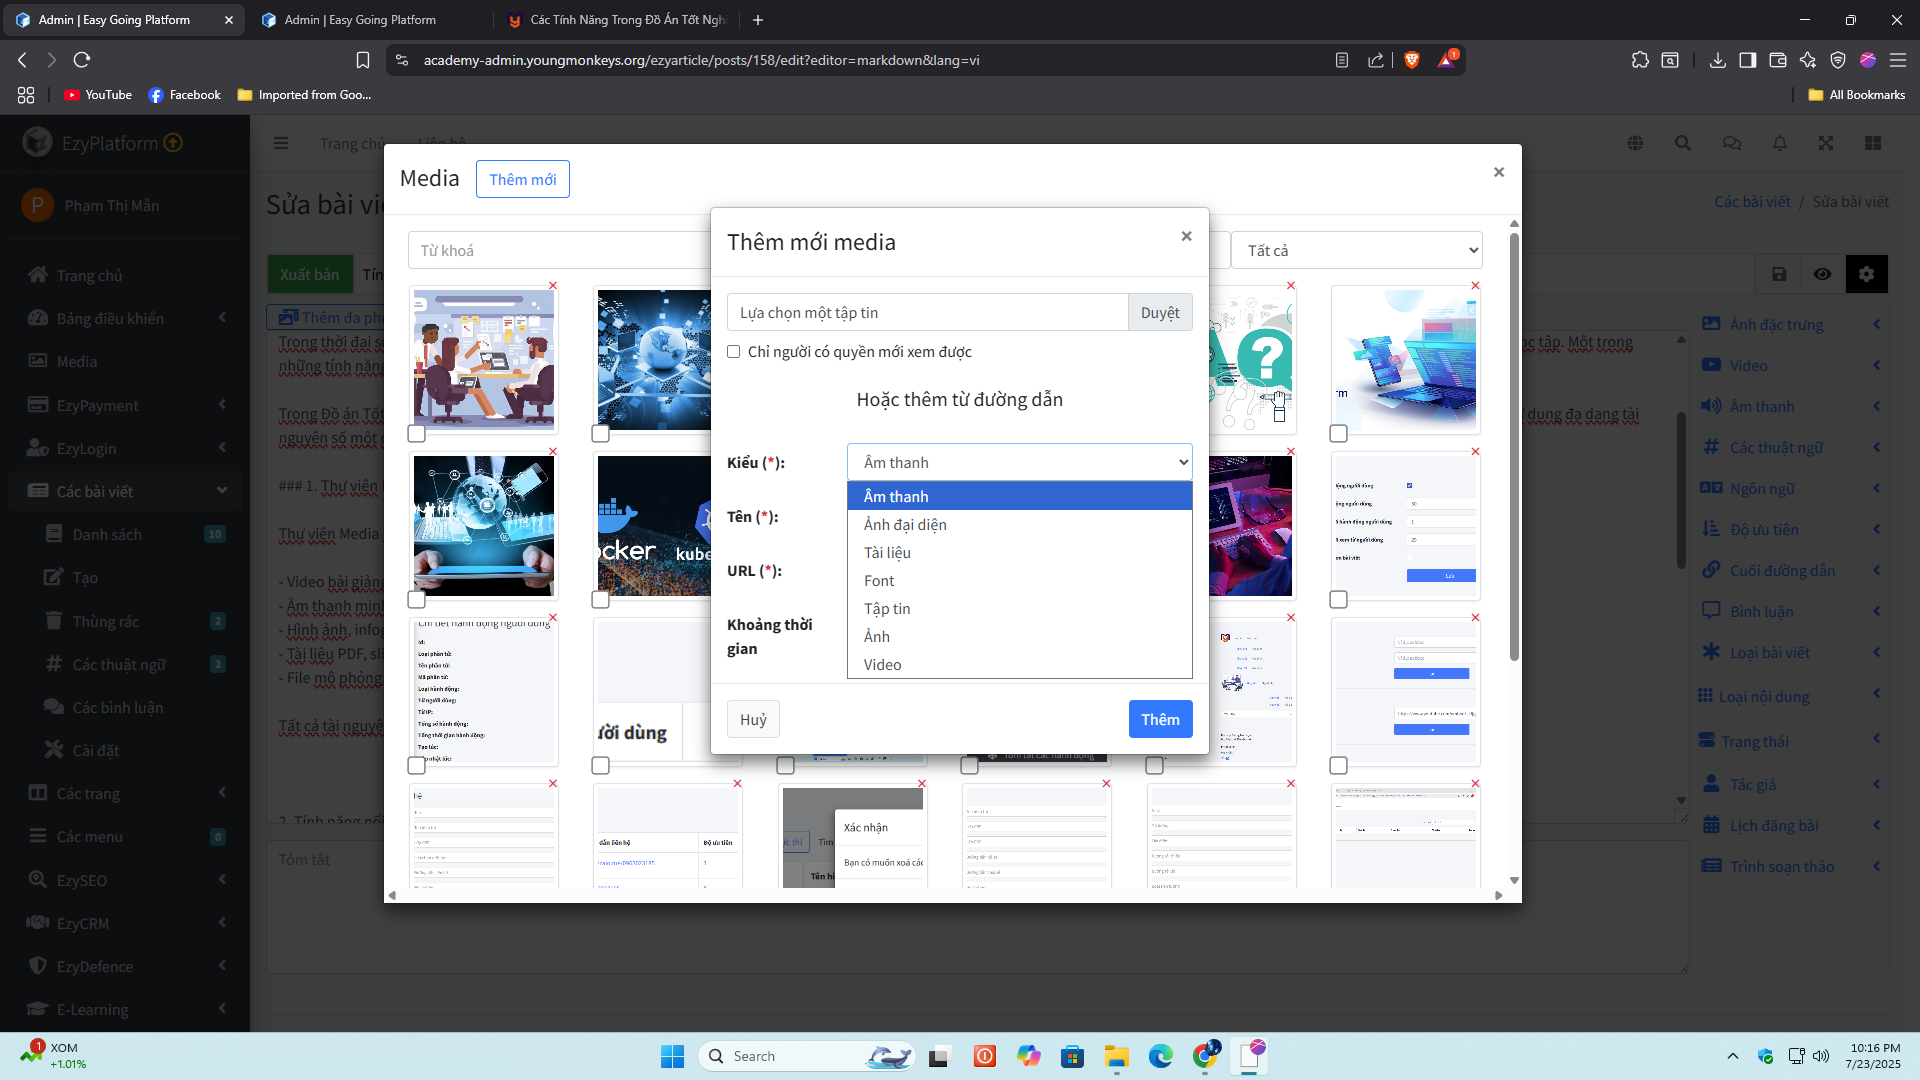Open the laptop isometric illustration thumbnail

pos(1406,360)
